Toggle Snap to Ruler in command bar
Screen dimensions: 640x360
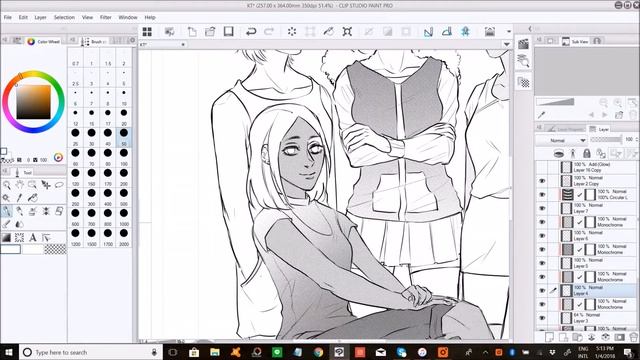[x=428, y=31]
